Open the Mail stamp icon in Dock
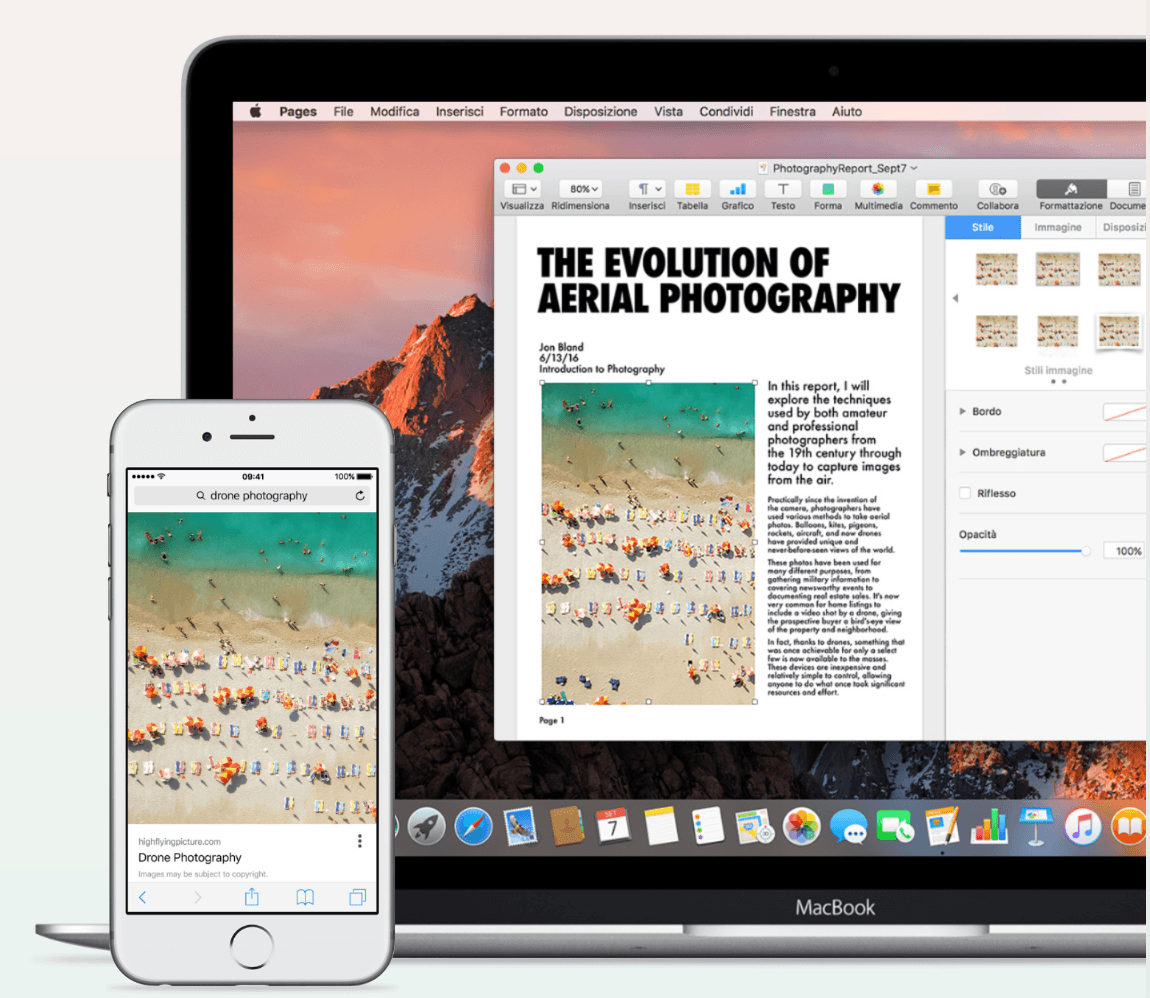 [520, 826]
